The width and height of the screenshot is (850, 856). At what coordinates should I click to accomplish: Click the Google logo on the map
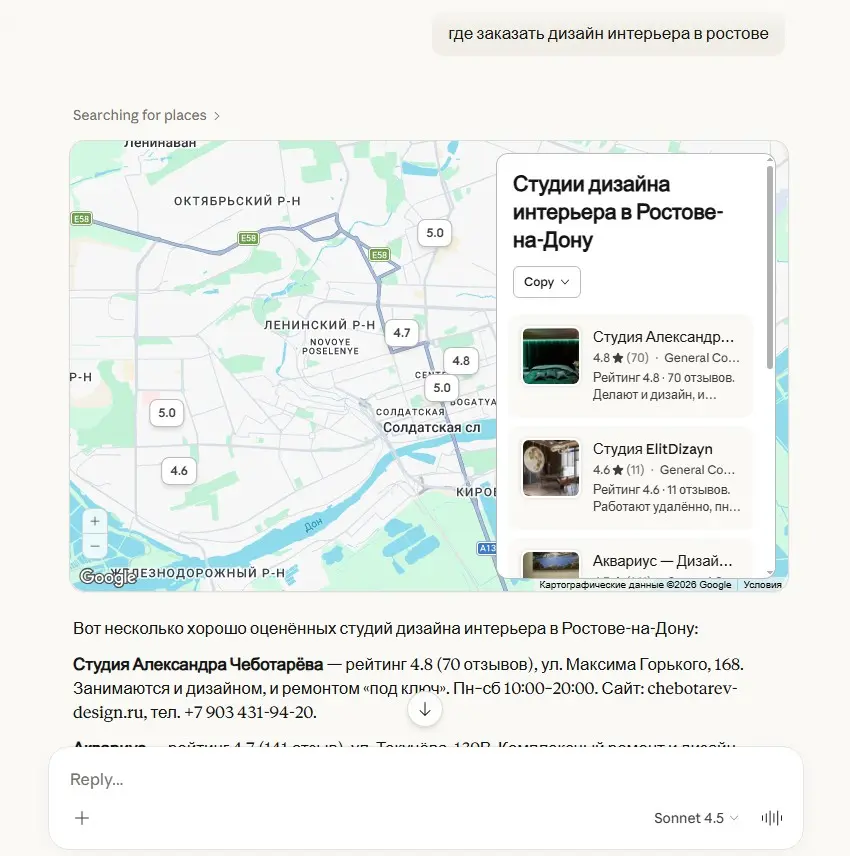107,576
